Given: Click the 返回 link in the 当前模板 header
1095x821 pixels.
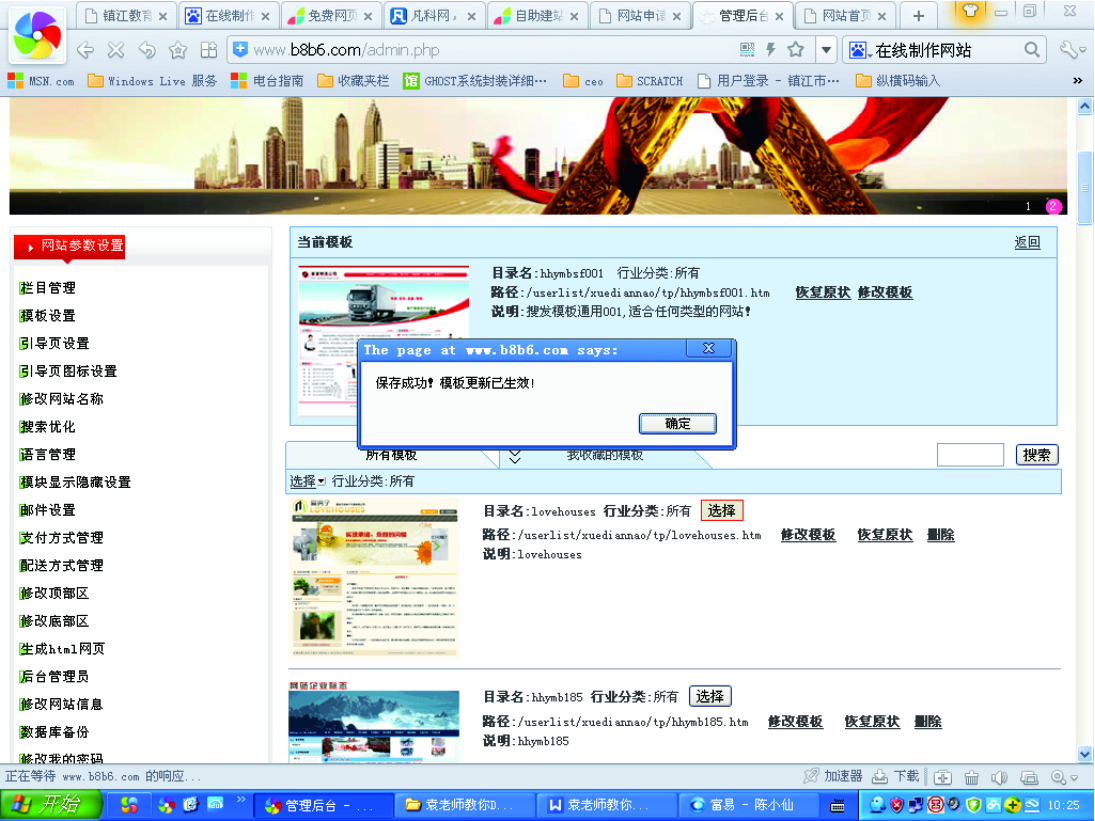Looking at the screenshot, I should (1027, 242).
